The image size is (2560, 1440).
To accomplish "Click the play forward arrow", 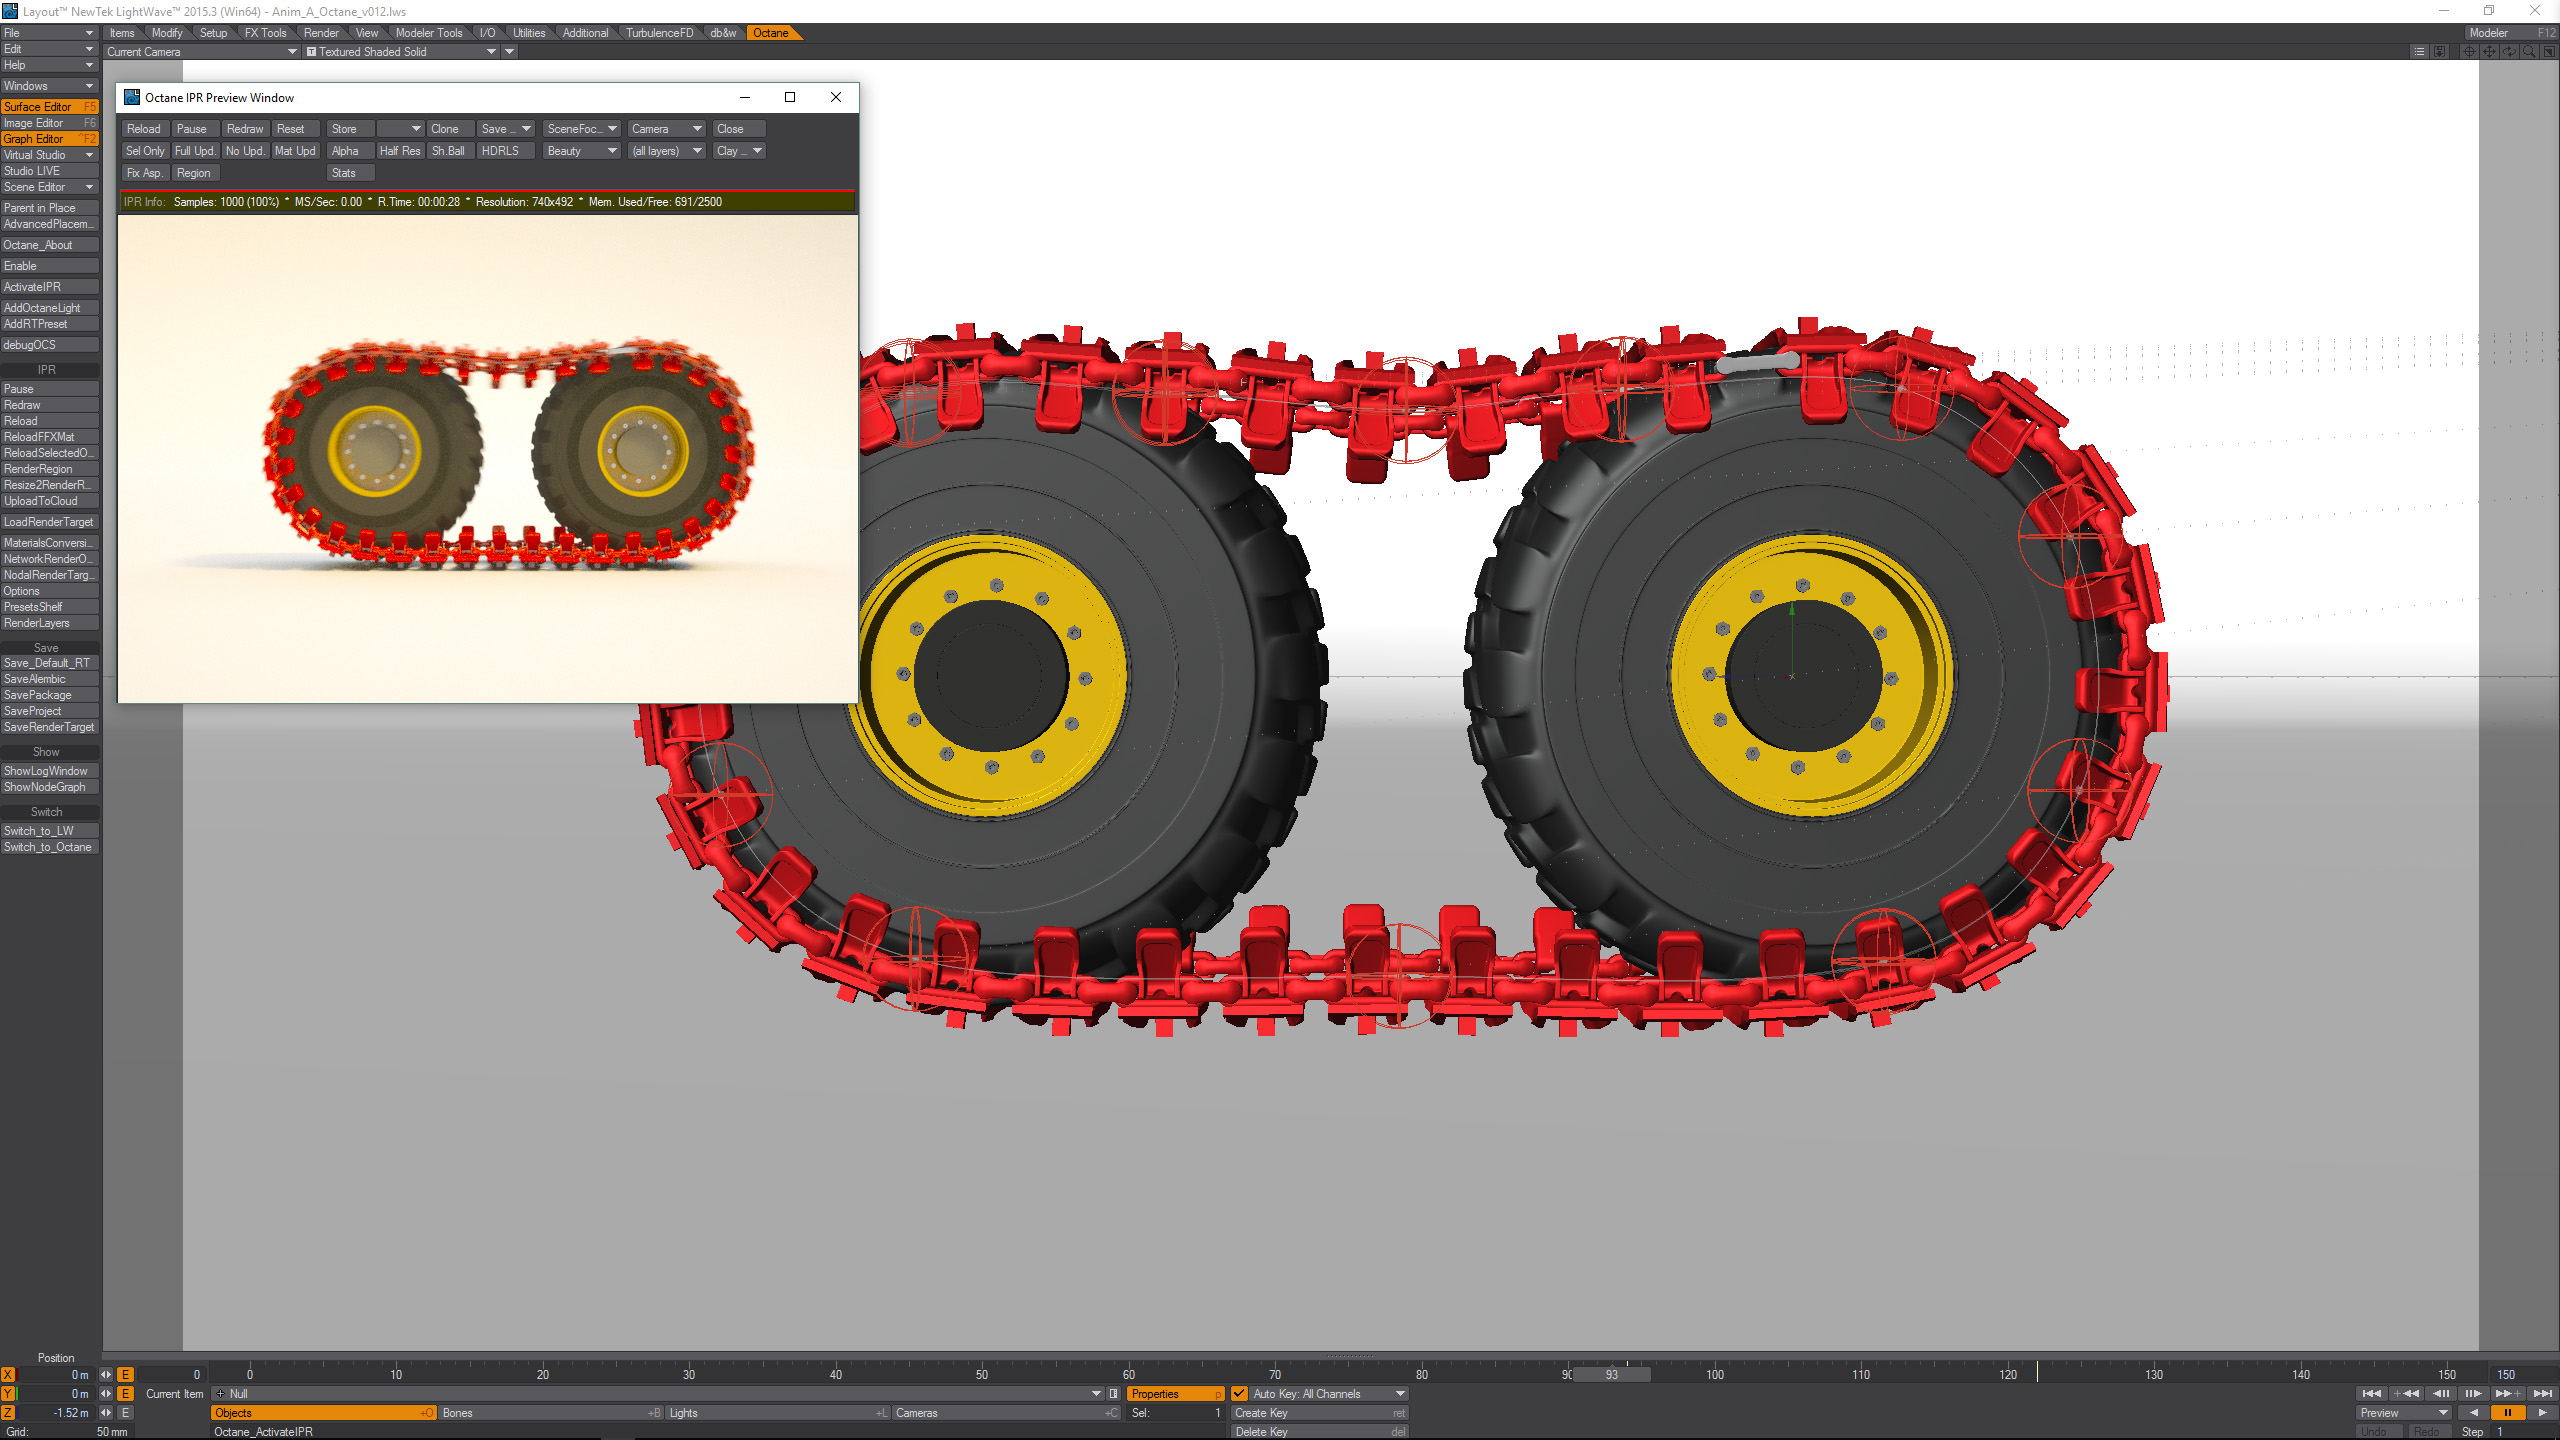I will click(2542, 1413).
